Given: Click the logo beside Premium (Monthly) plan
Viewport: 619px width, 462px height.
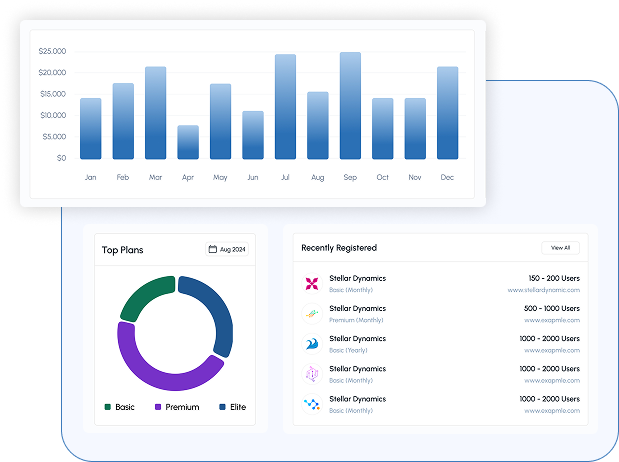Looking at the screenshot, I should click(x=311, y=313).
